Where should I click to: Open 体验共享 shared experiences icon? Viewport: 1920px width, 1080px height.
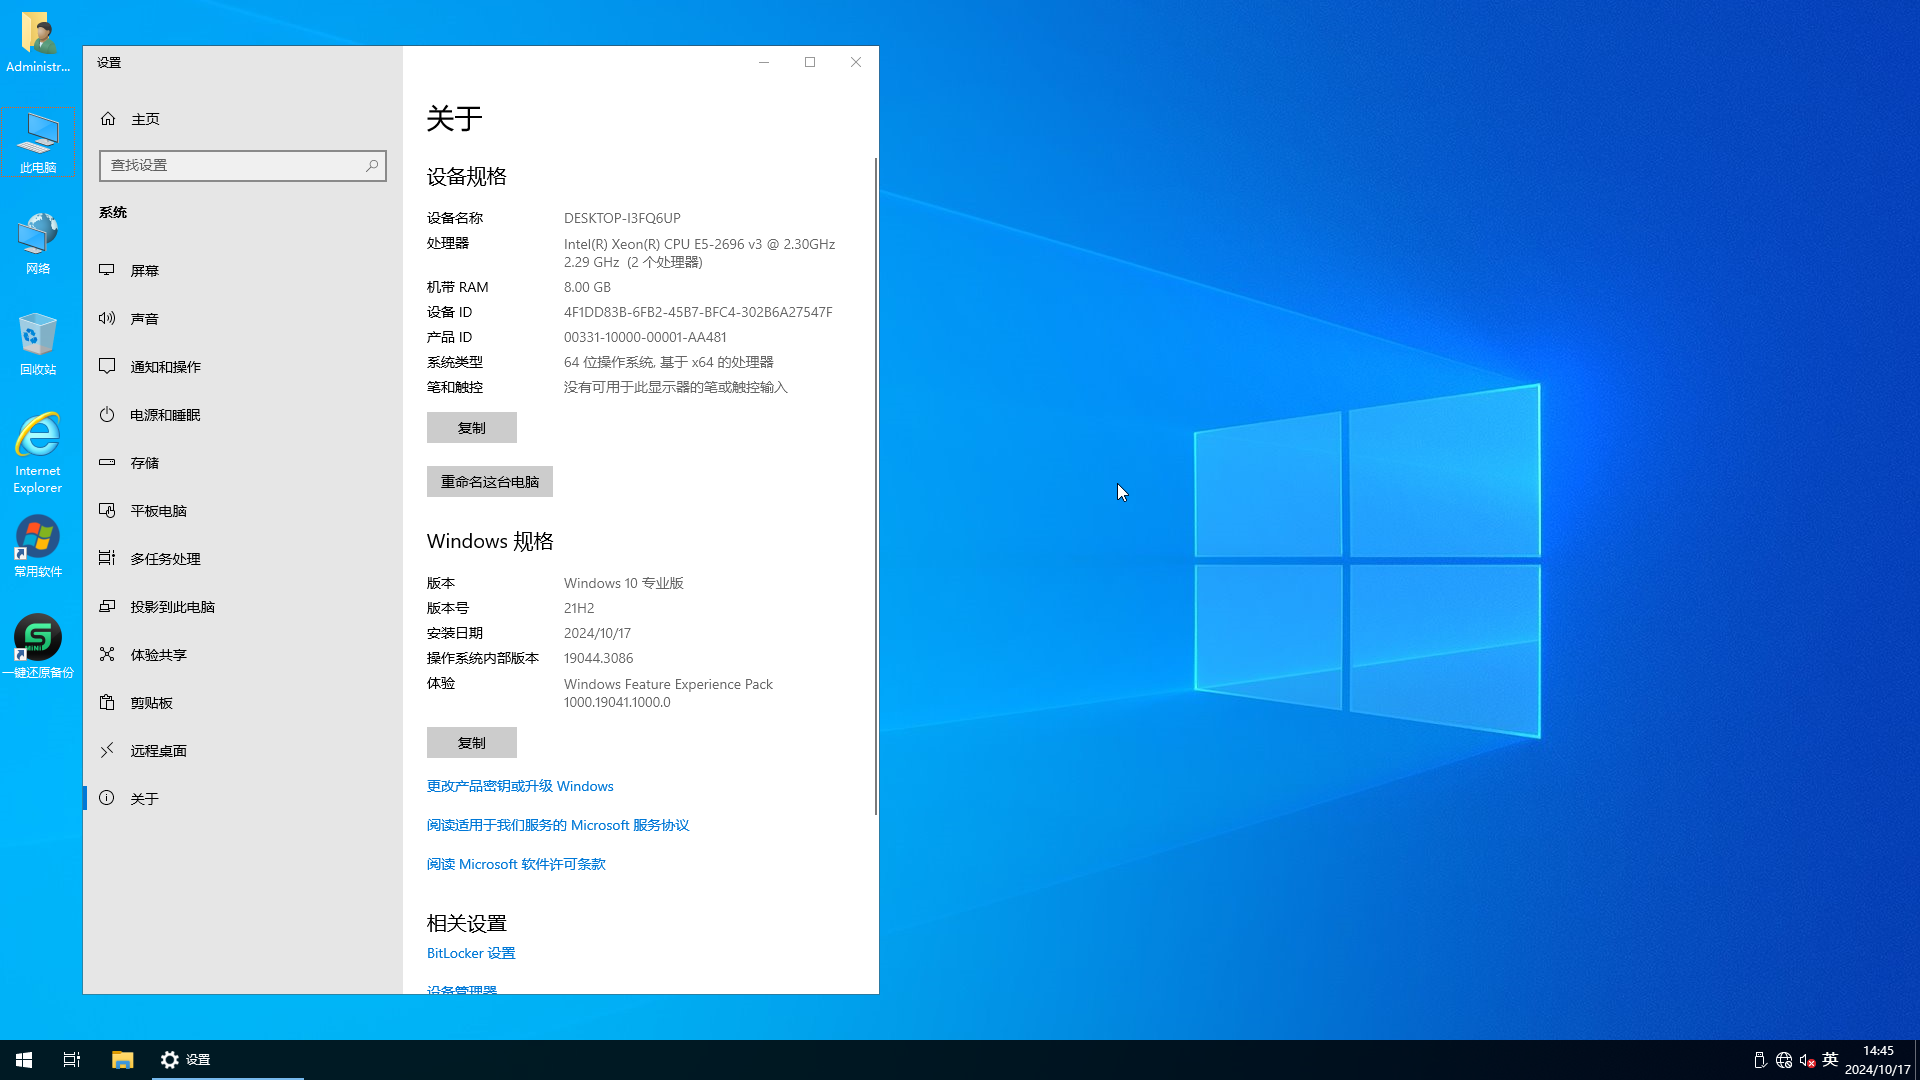point(107,654)
